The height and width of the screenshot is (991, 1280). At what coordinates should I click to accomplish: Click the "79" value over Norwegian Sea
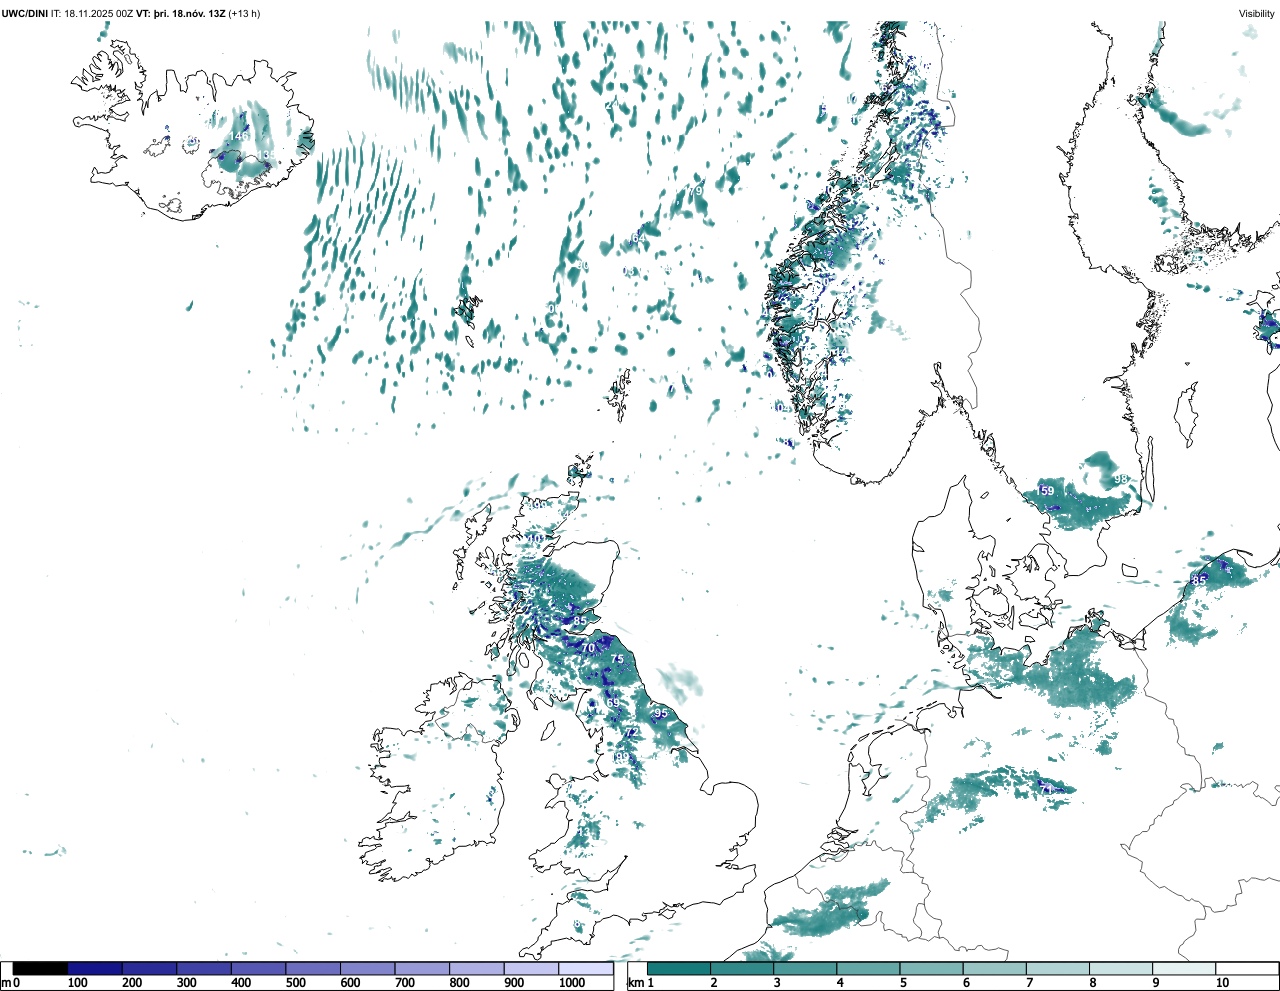point(696,190)
